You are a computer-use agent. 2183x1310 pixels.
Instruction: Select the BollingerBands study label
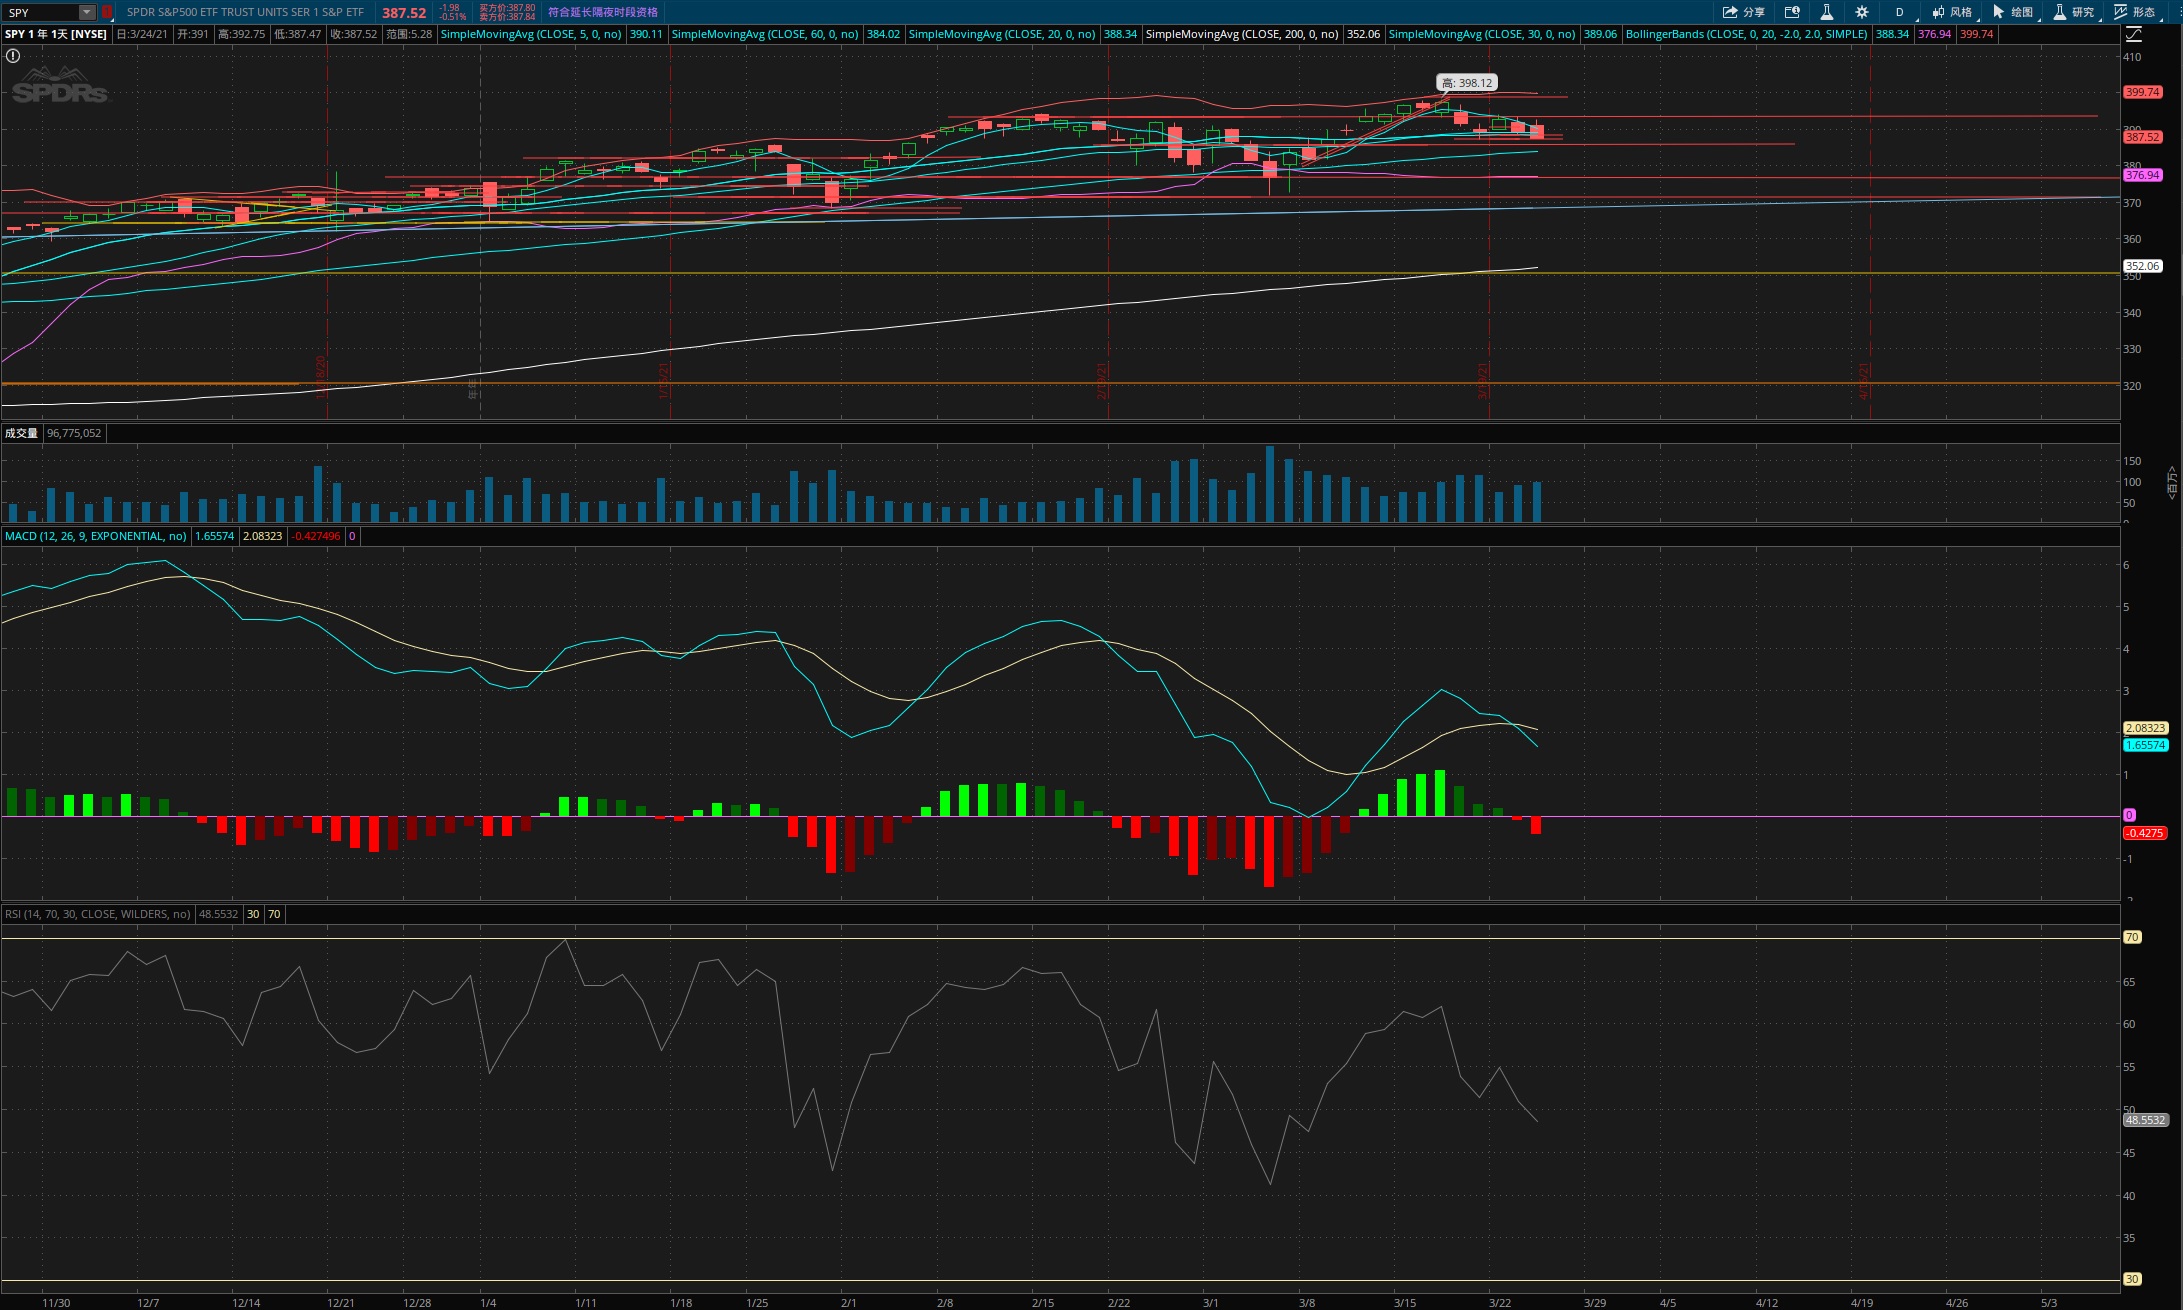click(1746, 34)
